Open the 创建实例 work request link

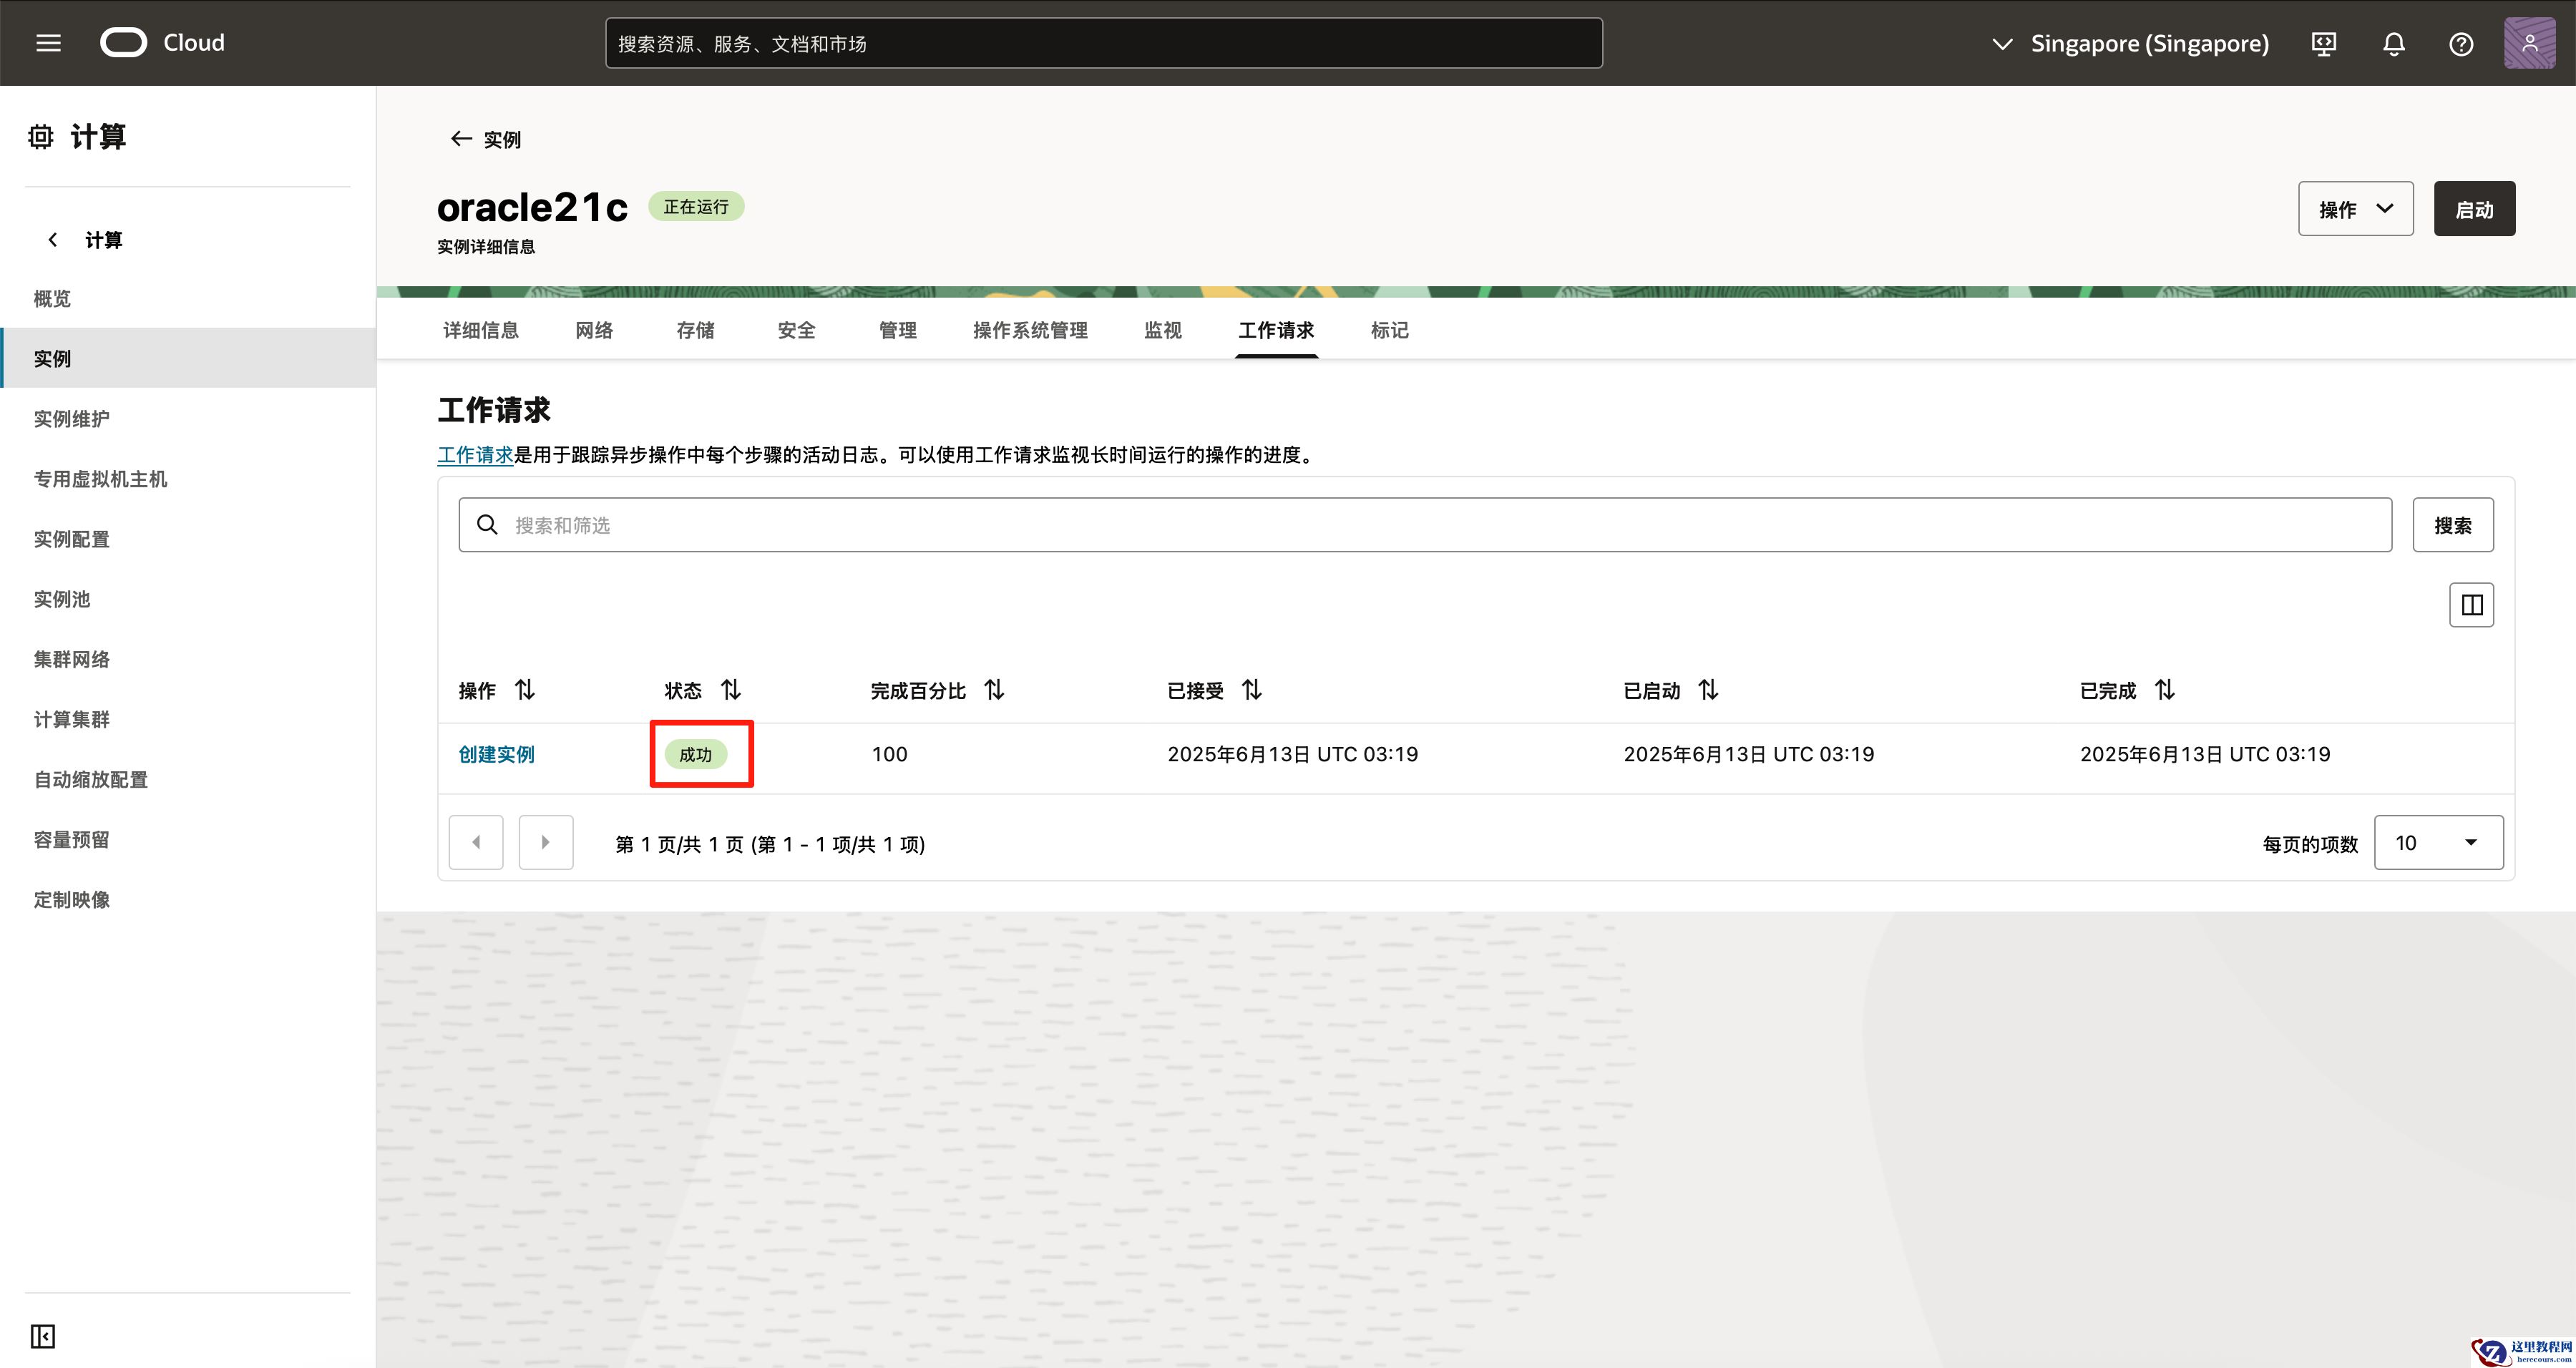tap(497, 754)
